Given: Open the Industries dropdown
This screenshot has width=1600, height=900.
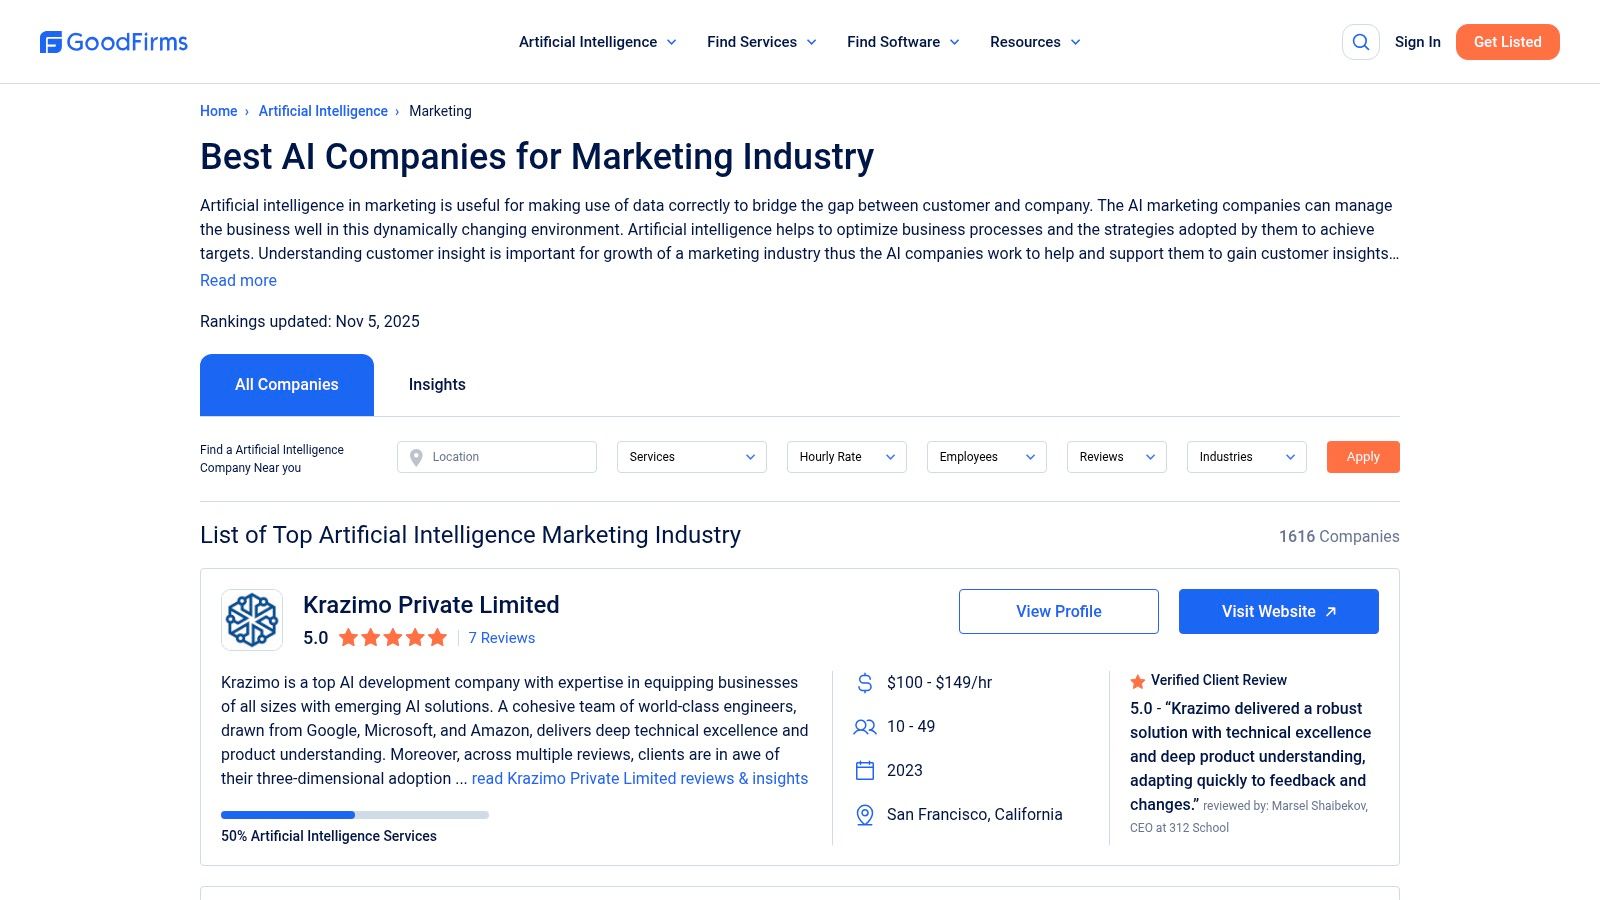Looking at the screenshot, I should [x=1246, y=457].
